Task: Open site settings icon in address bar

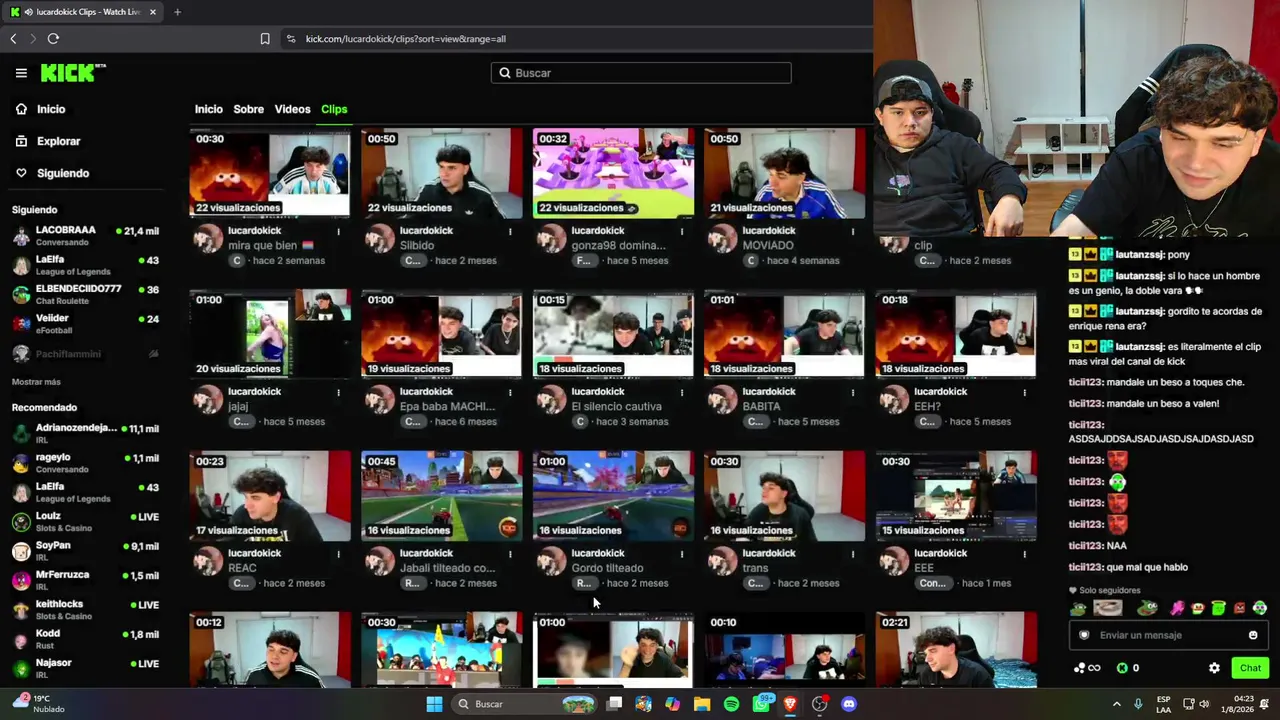Action: (x=291, y=39)
